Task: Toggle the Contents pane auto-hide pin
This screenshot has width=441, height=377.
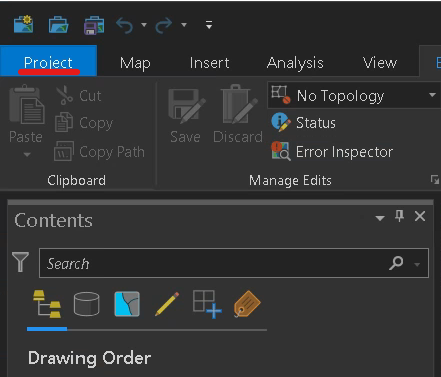Action: (x=399, y=216)
